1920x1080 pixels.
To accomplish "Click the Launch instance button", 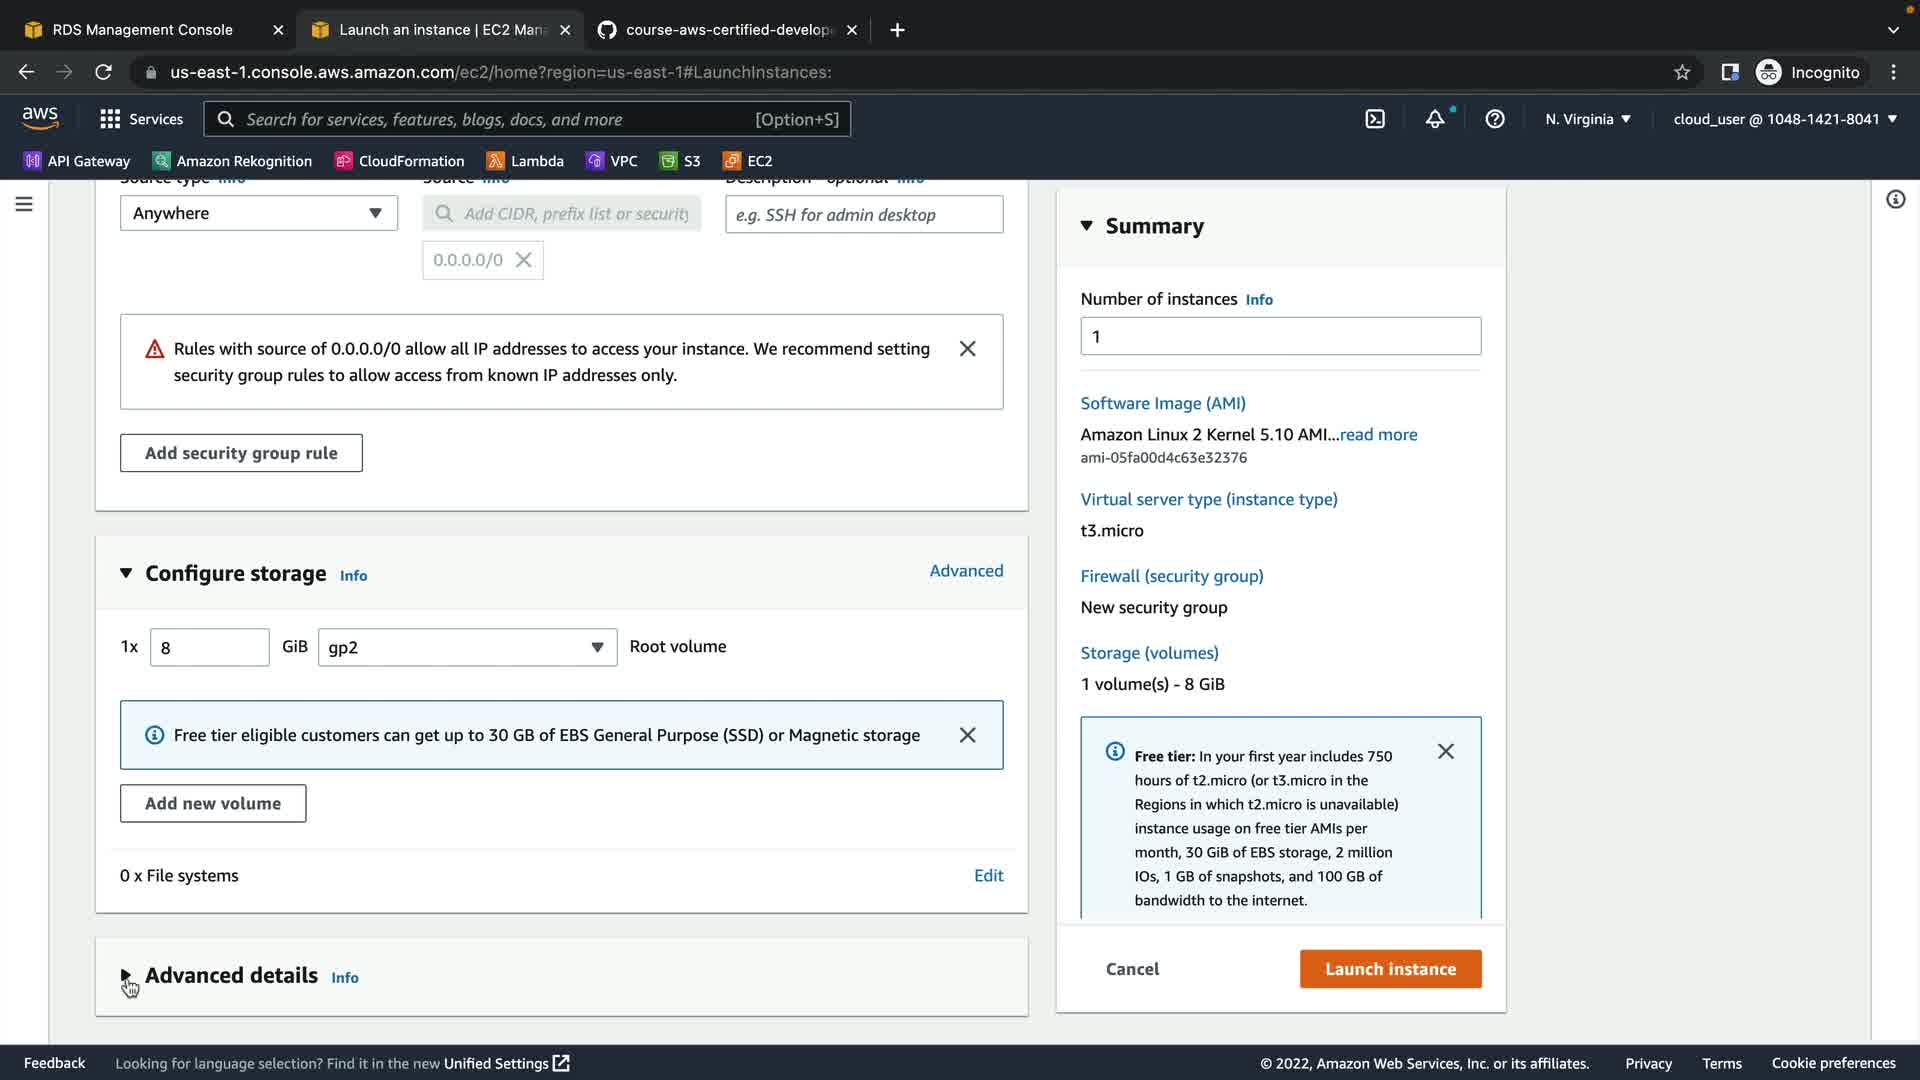I will (x=1390, y=969).
